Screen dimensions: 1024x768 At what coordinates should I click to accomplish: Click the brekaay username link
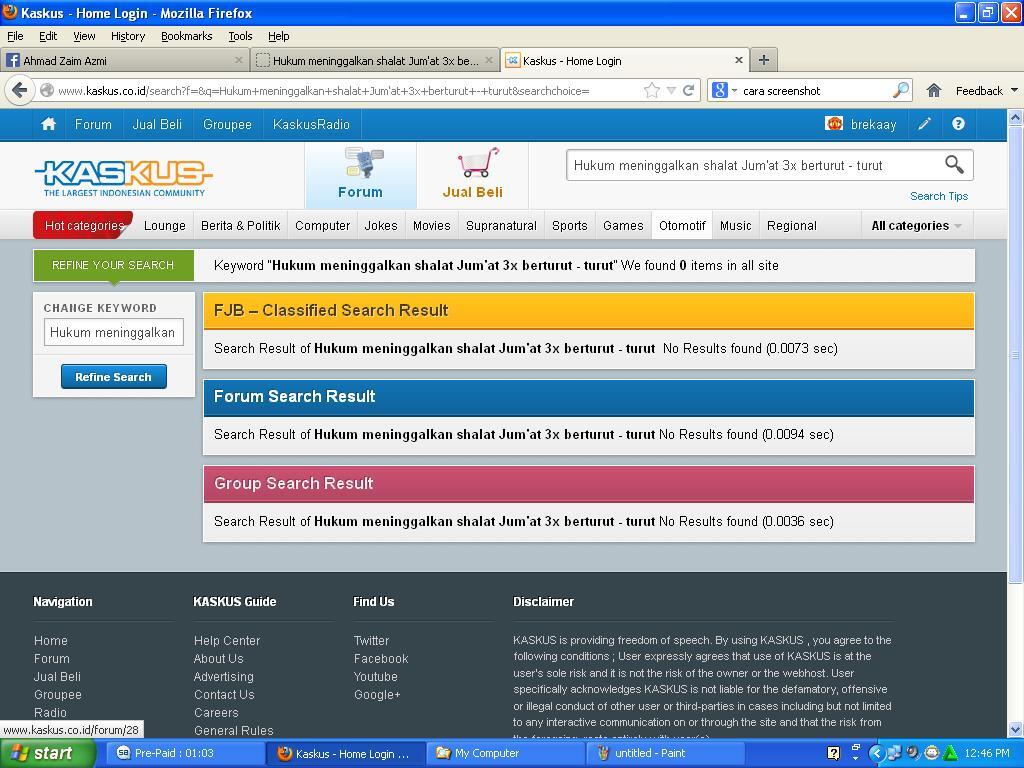[x=873, y=124]
